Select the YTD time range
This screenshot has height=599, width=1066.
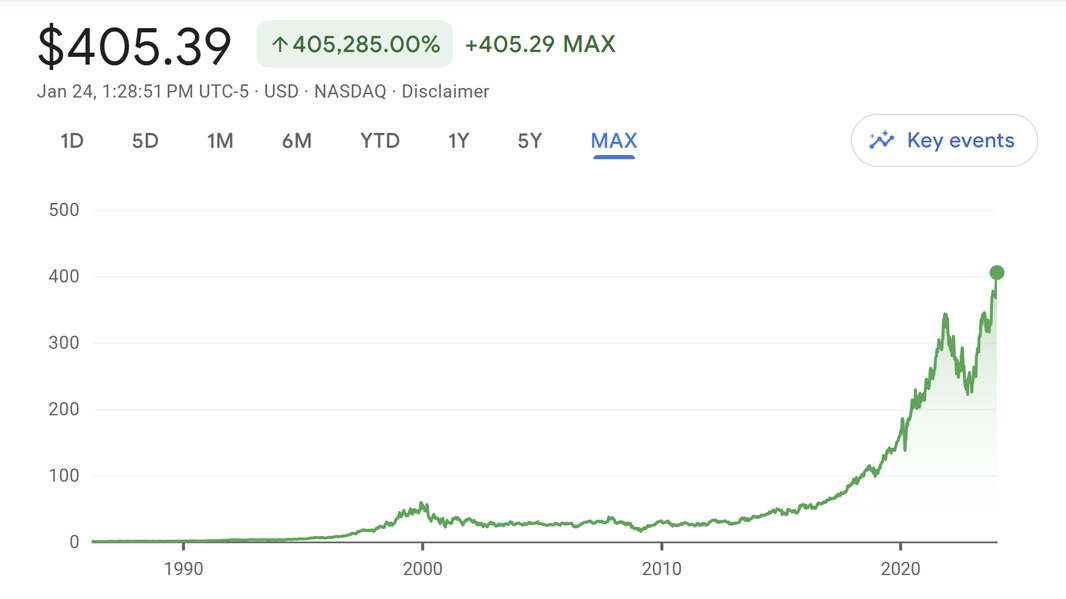click(x=379, y=141)
